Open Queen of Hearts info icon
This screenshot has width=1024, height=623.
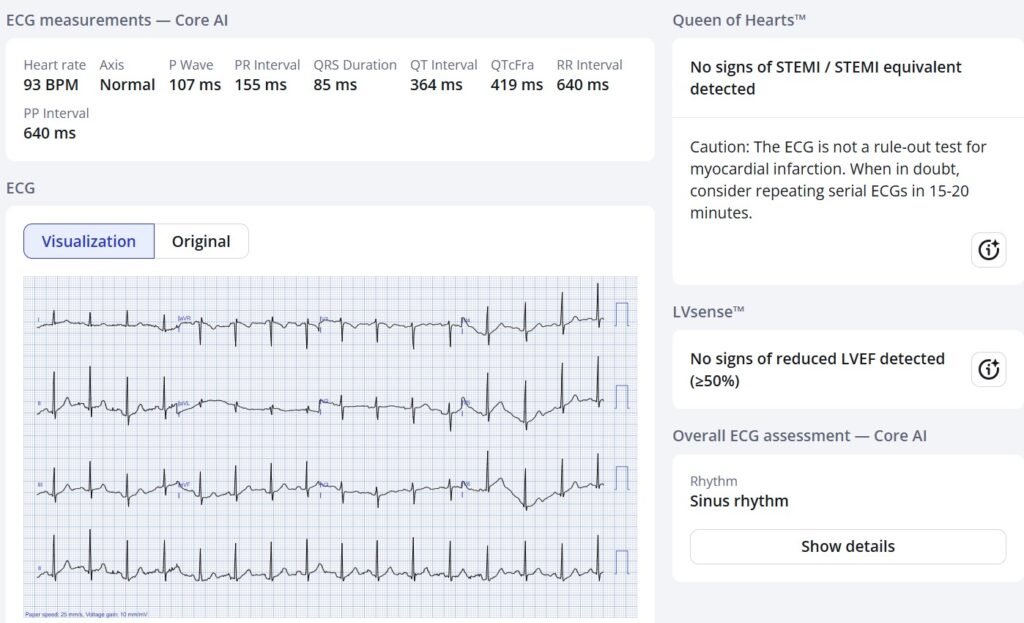pos(988,250)
